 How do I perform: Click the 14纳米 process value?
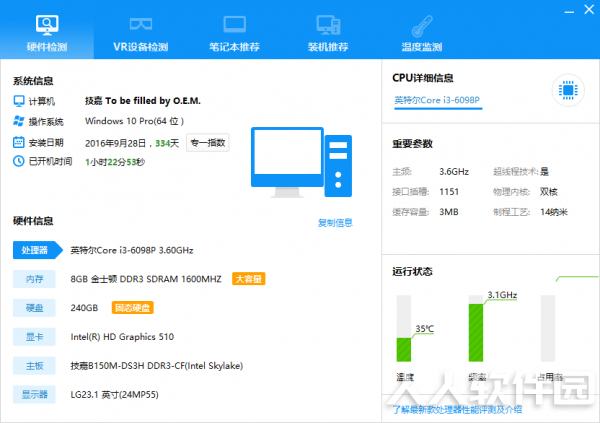[x=554, y=212]
